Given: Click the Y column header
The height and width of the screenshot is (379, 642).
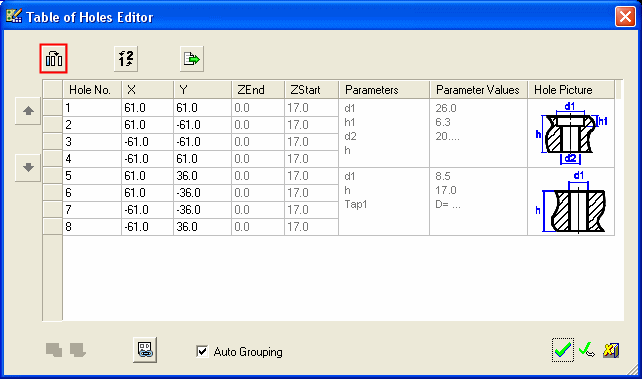Looking at the screenshot, I should coord(203,90).
